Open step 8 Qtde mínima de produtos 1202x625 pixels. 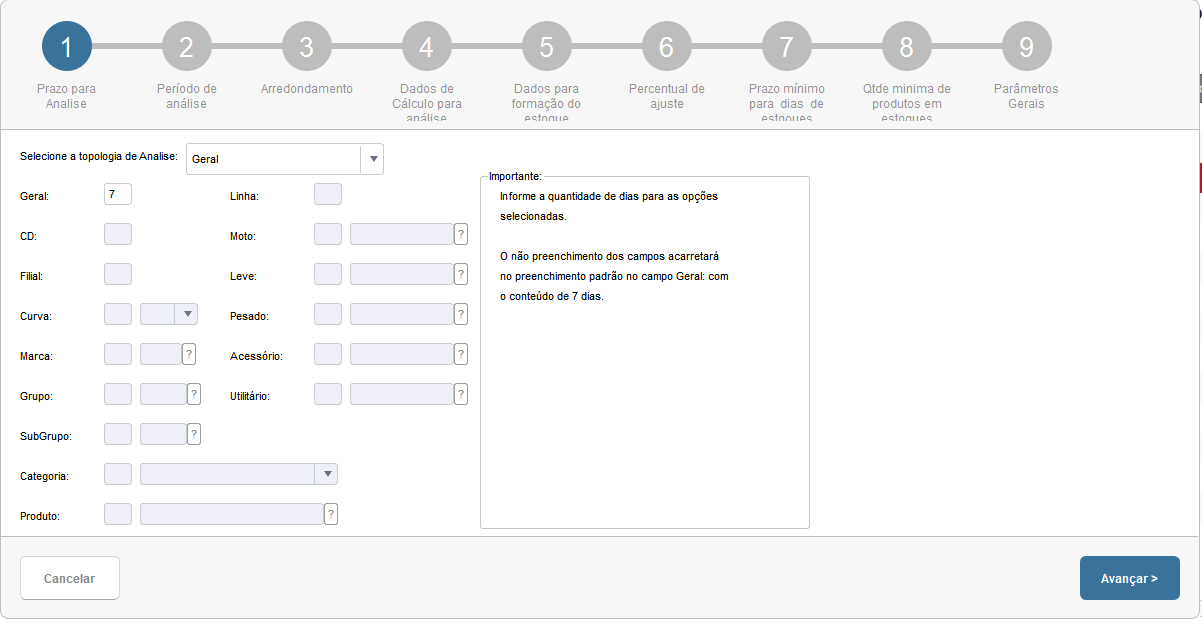(x=907, y=46)
